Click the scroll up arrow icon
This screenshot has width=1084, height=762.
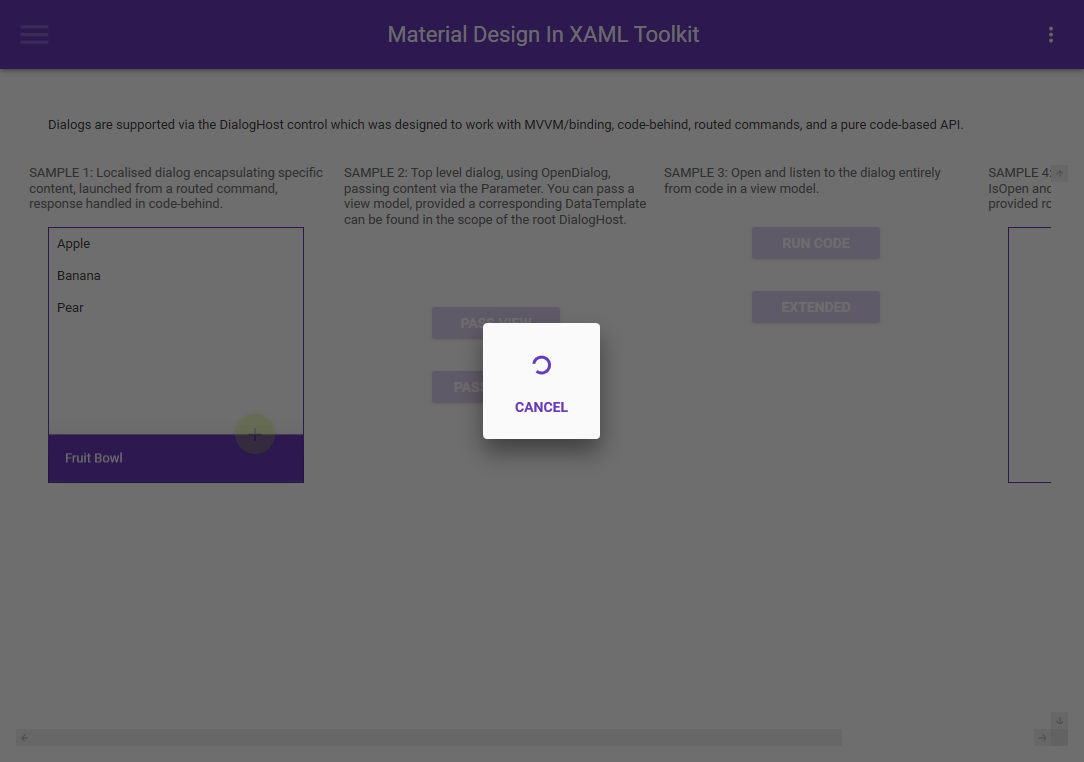pyautogui.click(x=1059, y=173)
